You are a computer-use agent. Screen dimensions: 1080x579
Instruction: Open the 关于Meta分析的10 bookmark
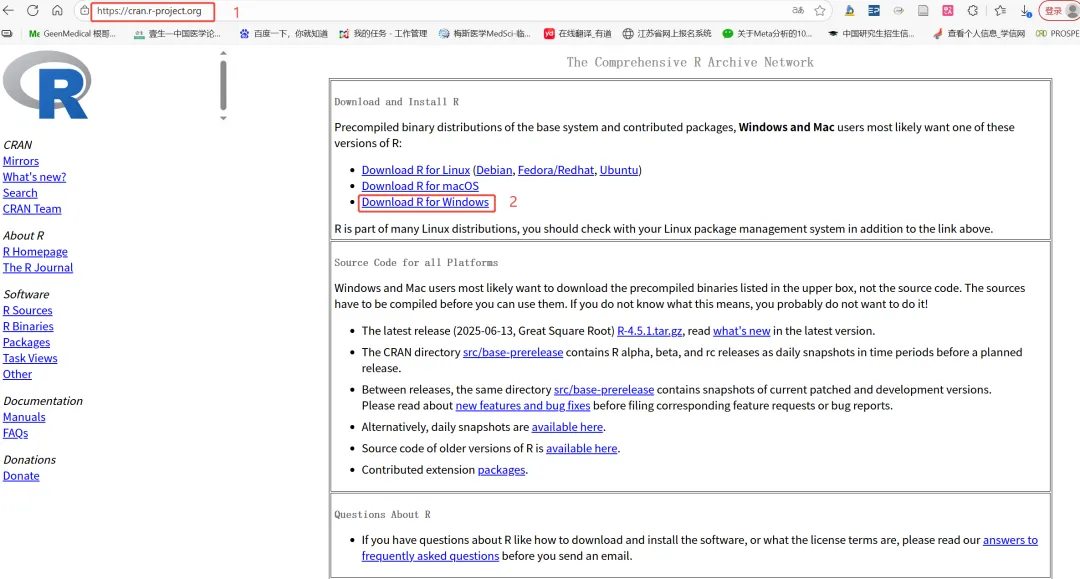(767, 33)
